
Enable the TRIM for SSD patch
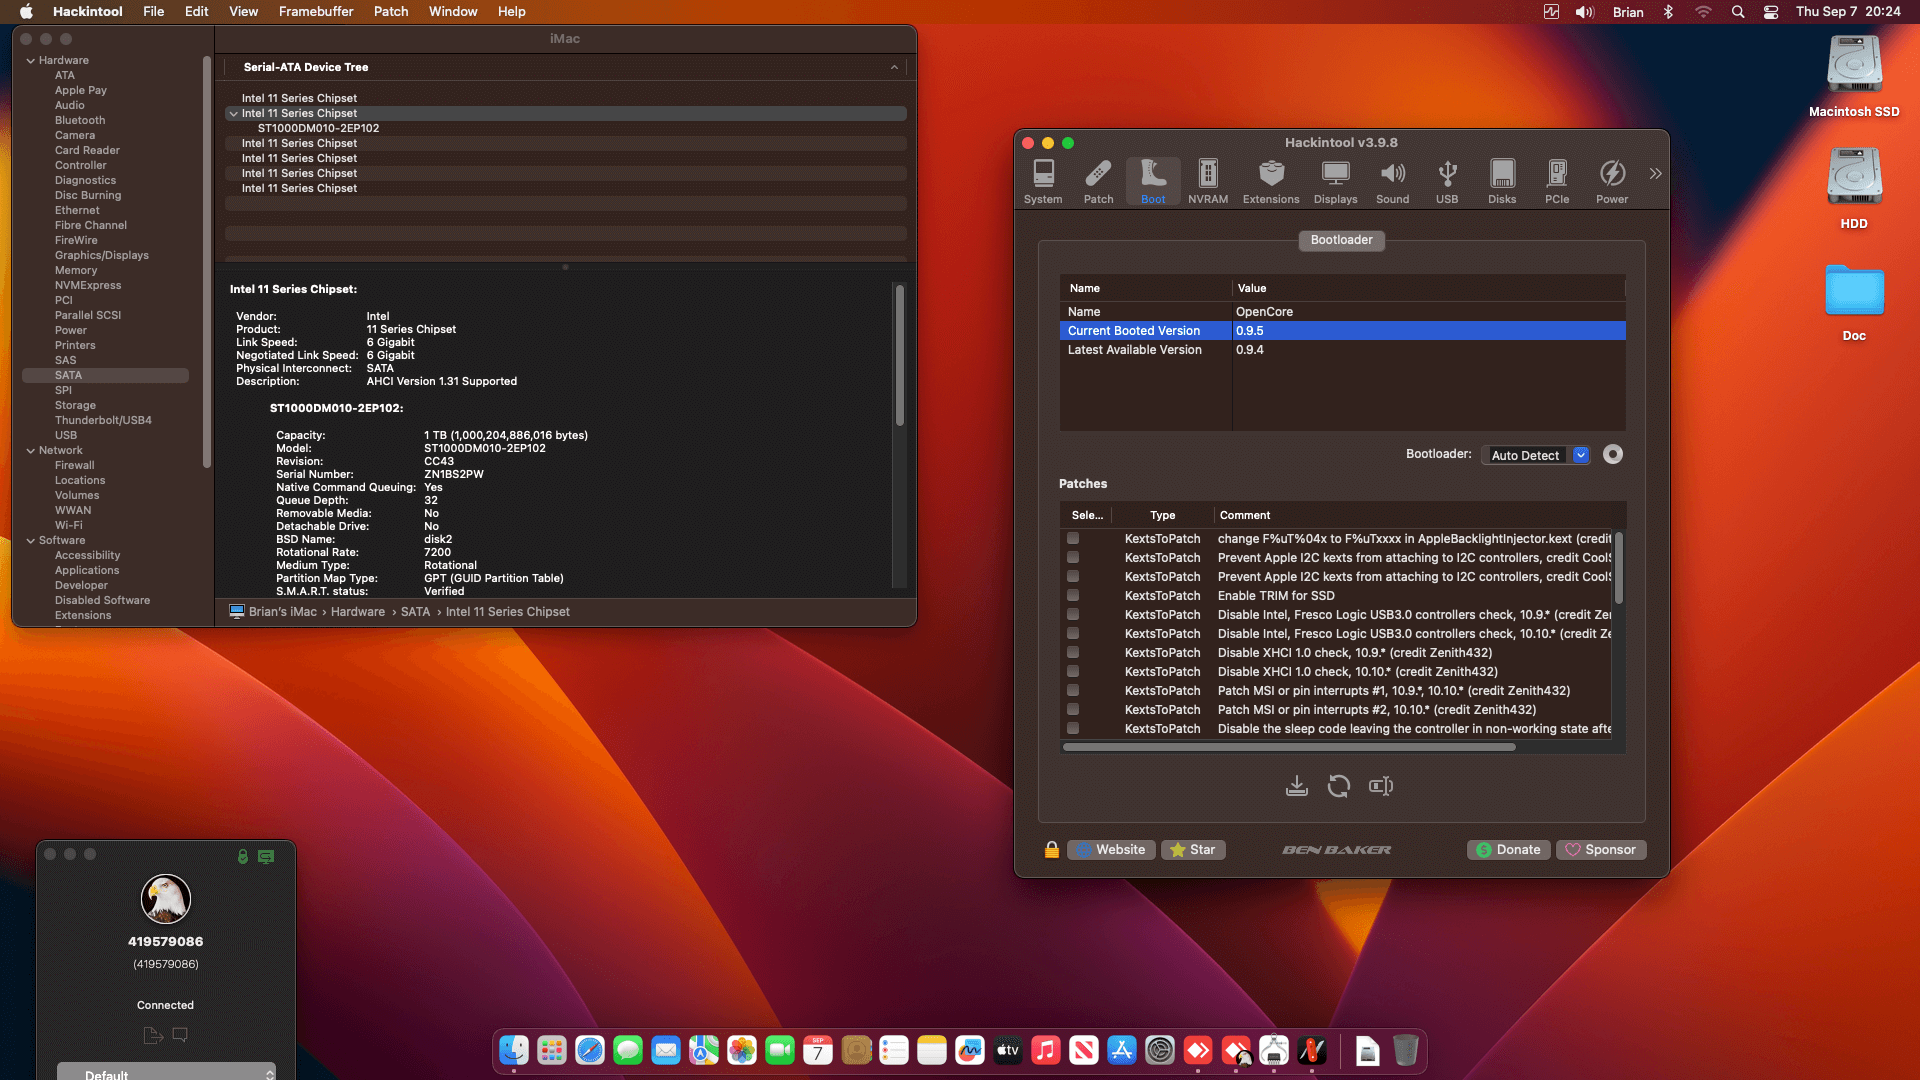pos(1073,595)
